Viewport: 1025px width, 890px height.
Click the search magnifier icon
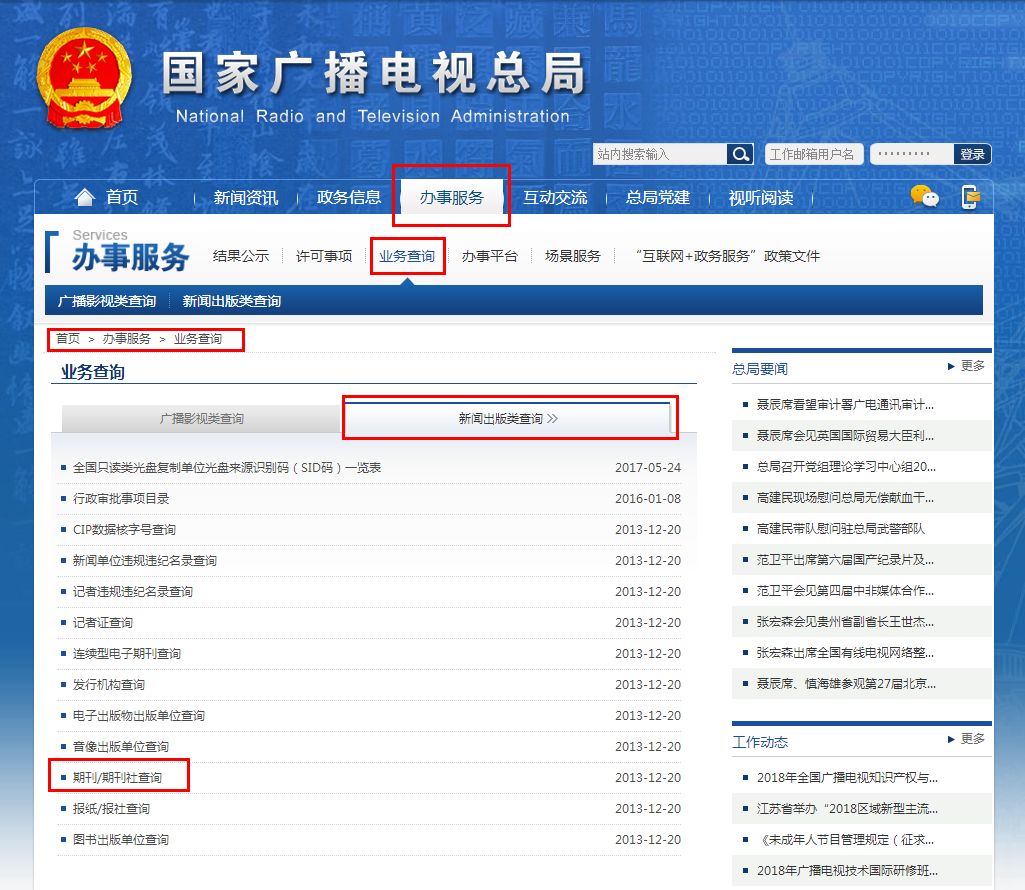pos(740,154)
